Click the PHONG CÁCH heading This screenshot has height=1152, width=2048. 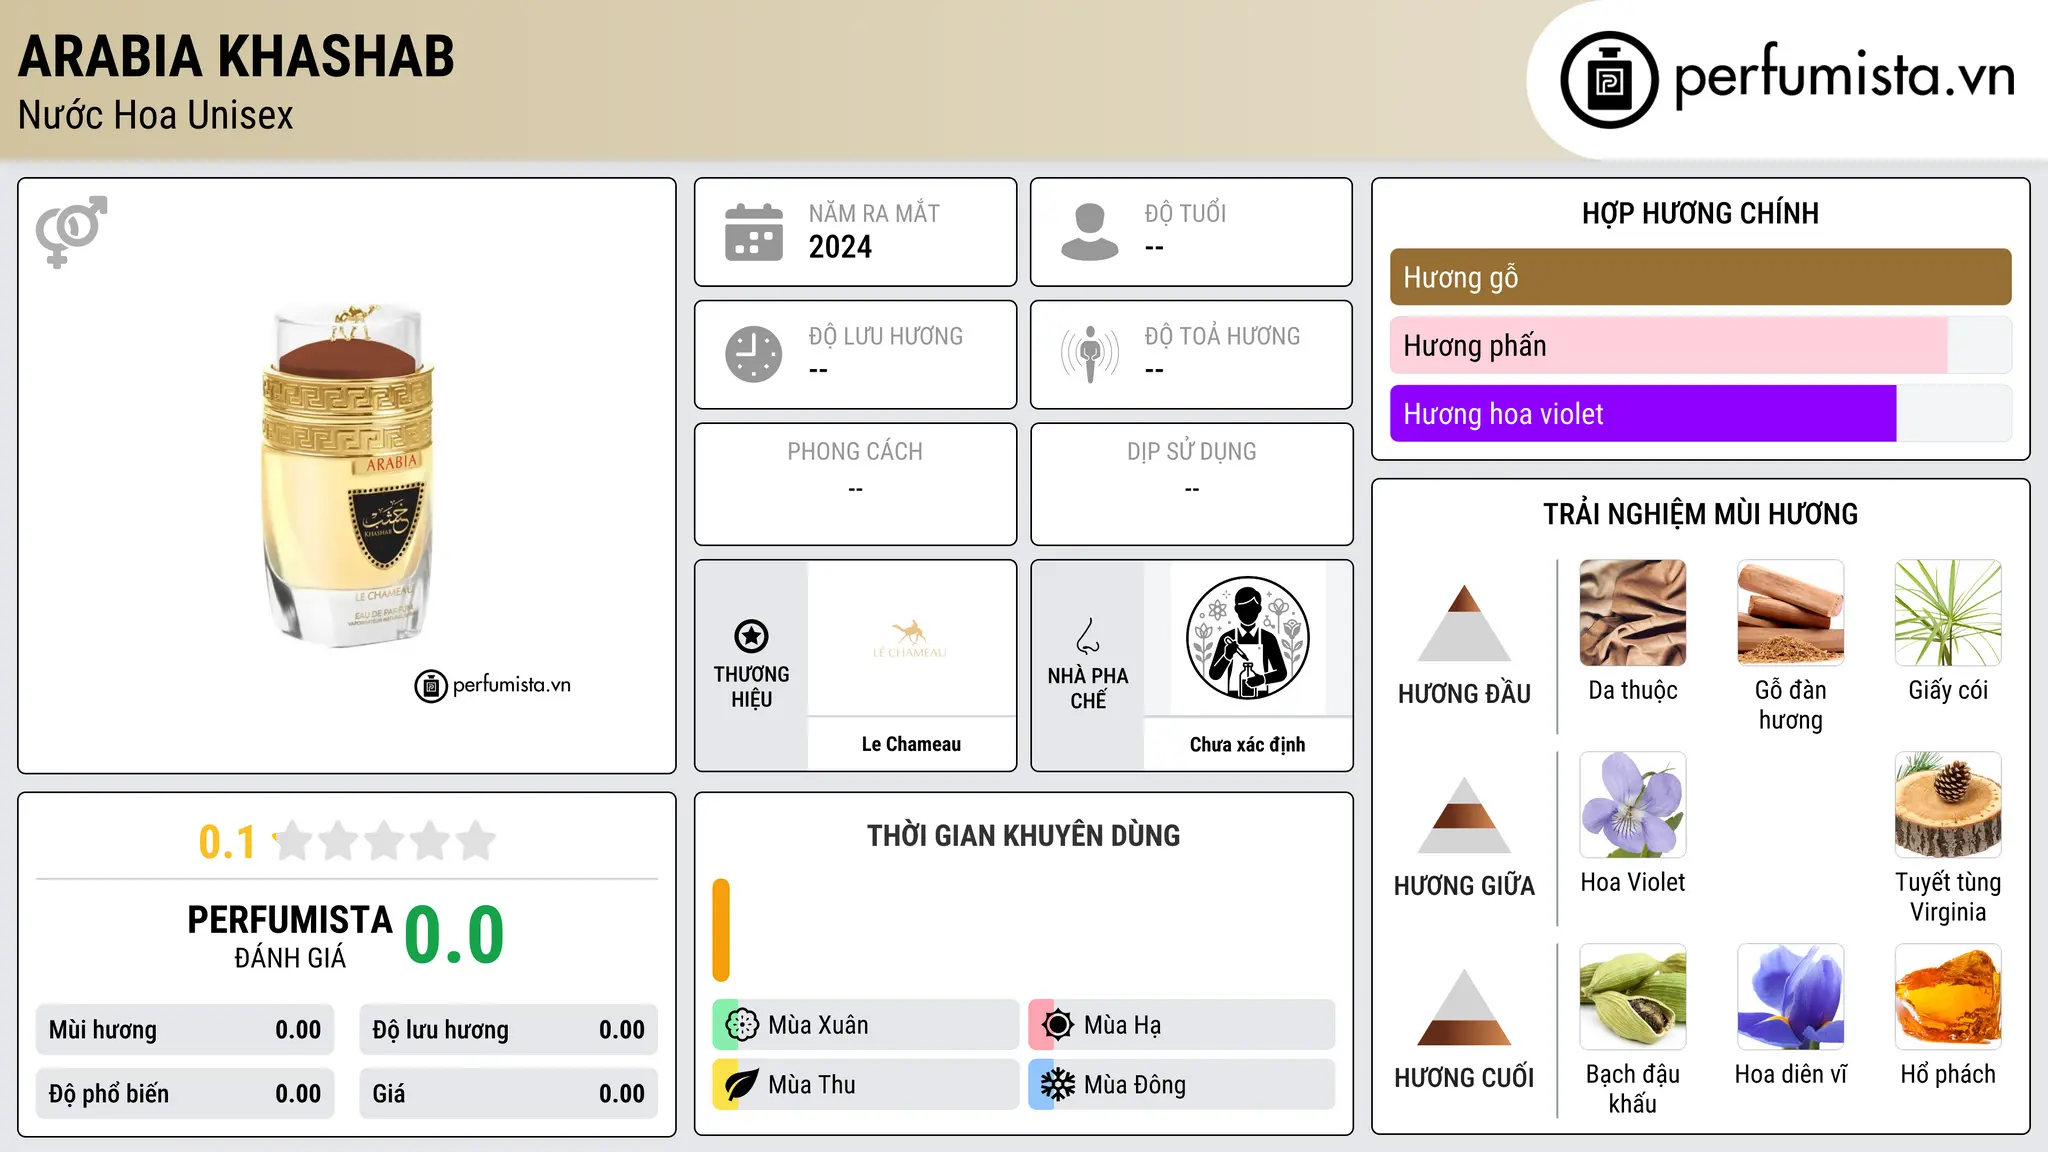pos(855,452)
